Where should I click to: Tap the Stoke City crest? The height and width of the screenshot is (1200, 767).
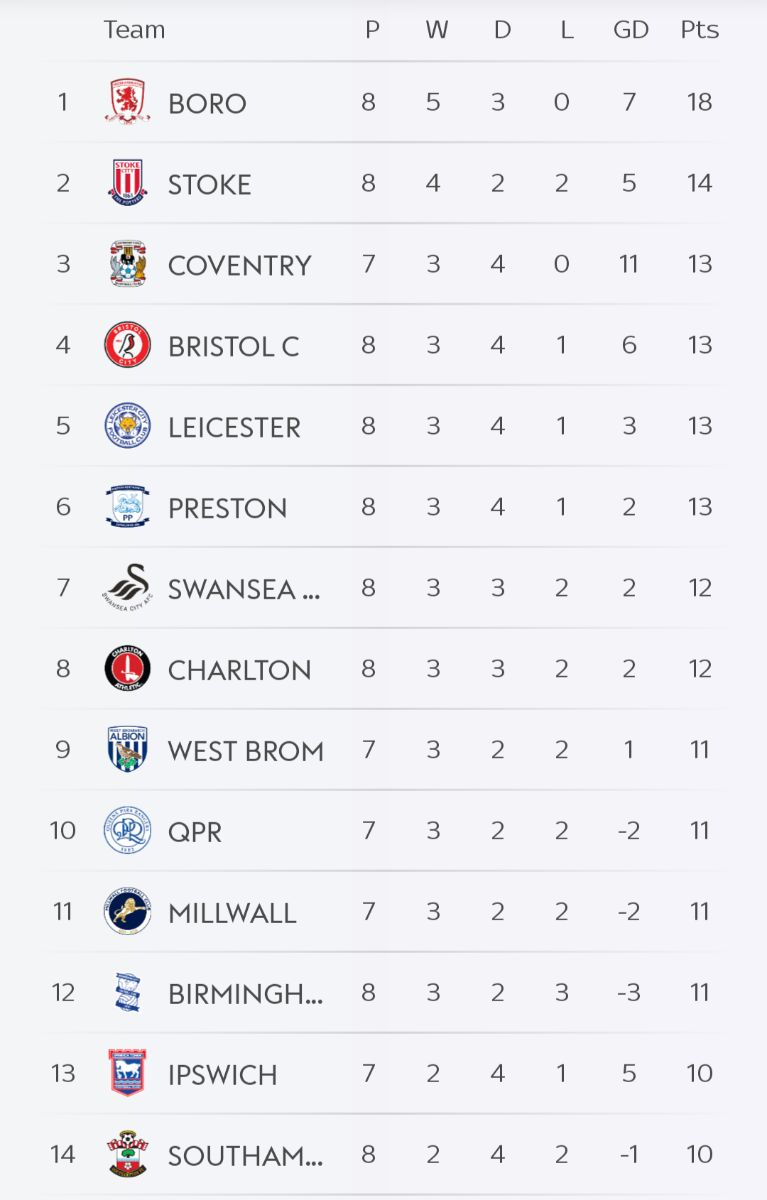click(x=128, y=183)
